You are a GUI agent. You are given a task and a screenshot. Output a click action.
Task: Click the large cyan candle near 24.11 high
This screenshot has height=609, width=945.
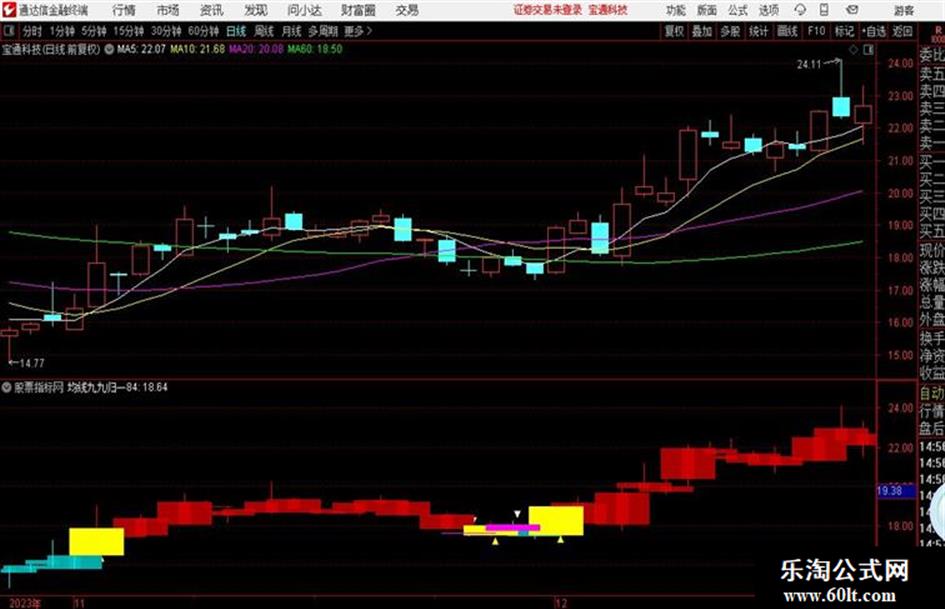841,106
